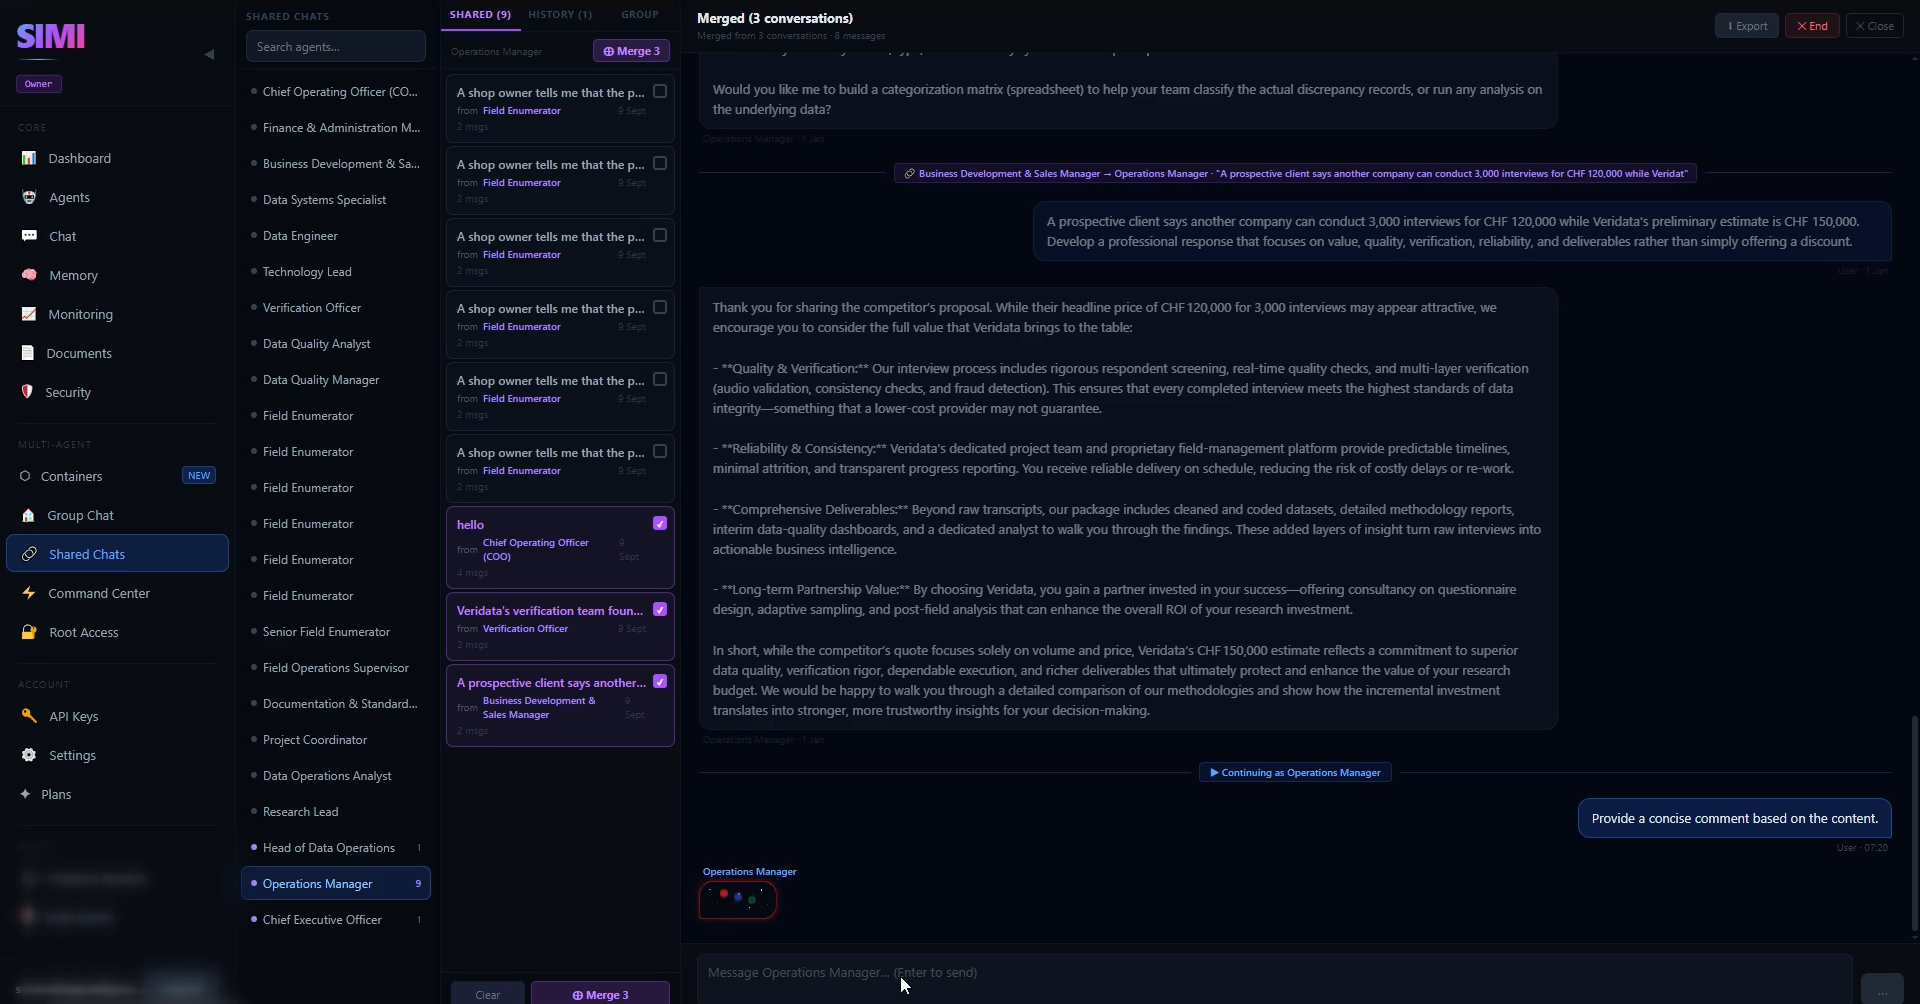Image resolution: width=1920 pixels, height=1004 pixels.
Task: Uncheck the prospective client conversation checkbox
Action: pyautogui.click(x=660, y=681)
